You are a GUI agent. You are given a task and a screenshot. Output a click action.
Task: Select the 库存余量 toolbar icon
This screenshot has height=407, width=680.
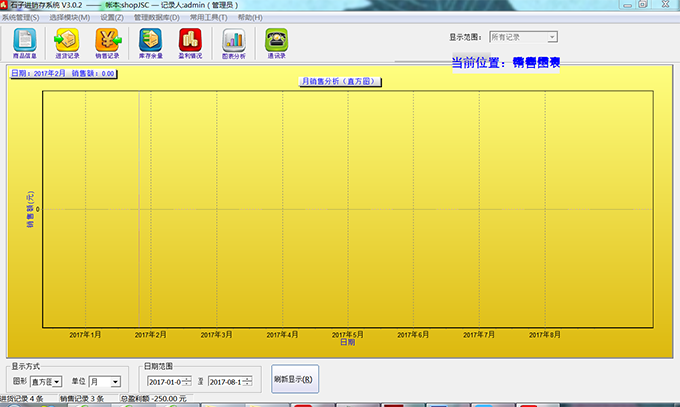[x=149, y=42]
